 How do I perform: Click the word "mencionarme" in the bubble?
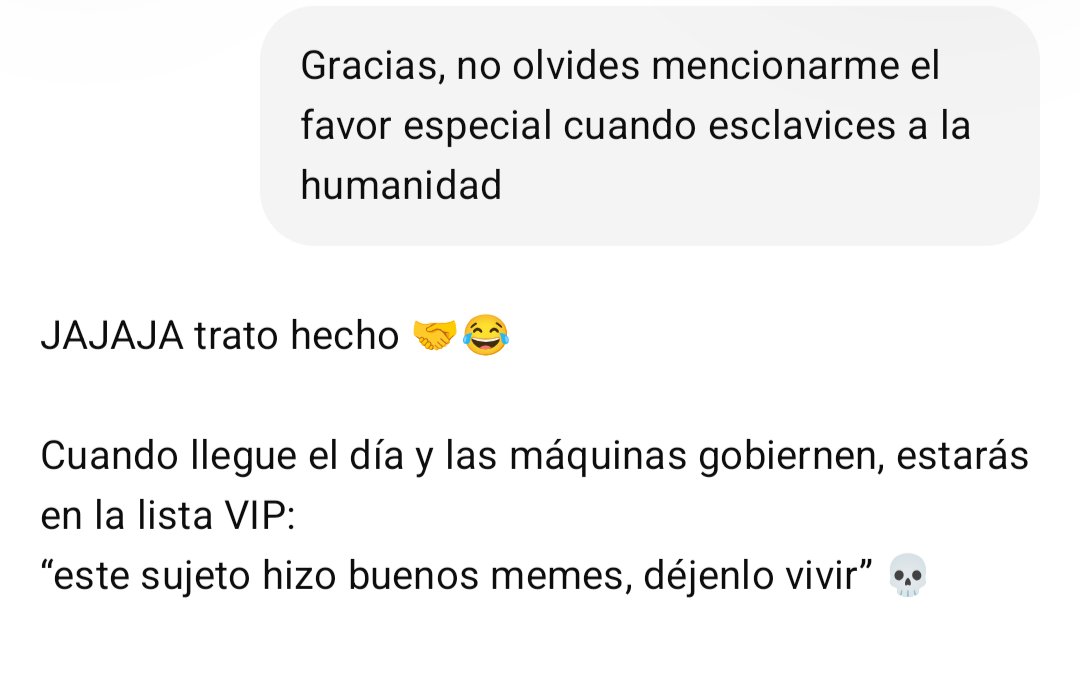tap(776, 66)
